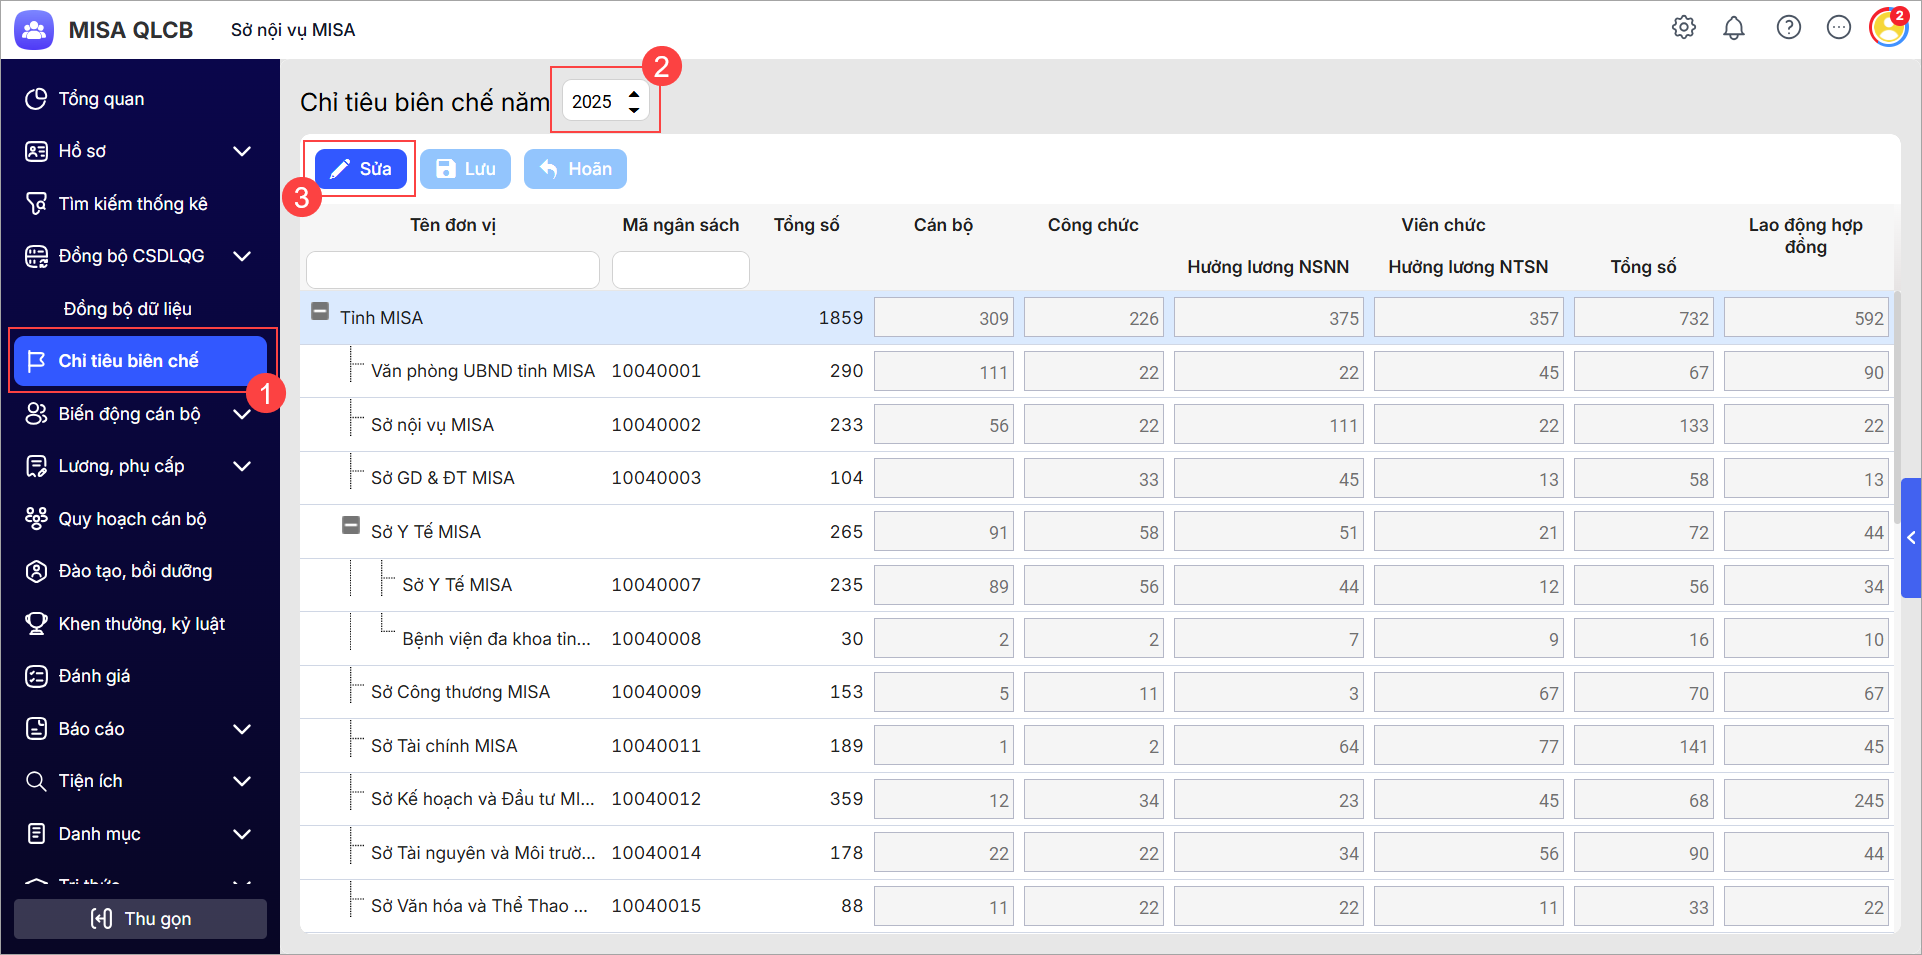Expand the Hồ sơ menu chevron

point(241,151)
